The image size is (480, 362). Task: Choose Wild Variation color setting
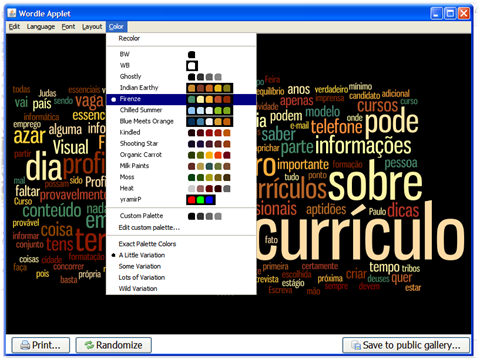pyautogui.click(x=138, y=289)
